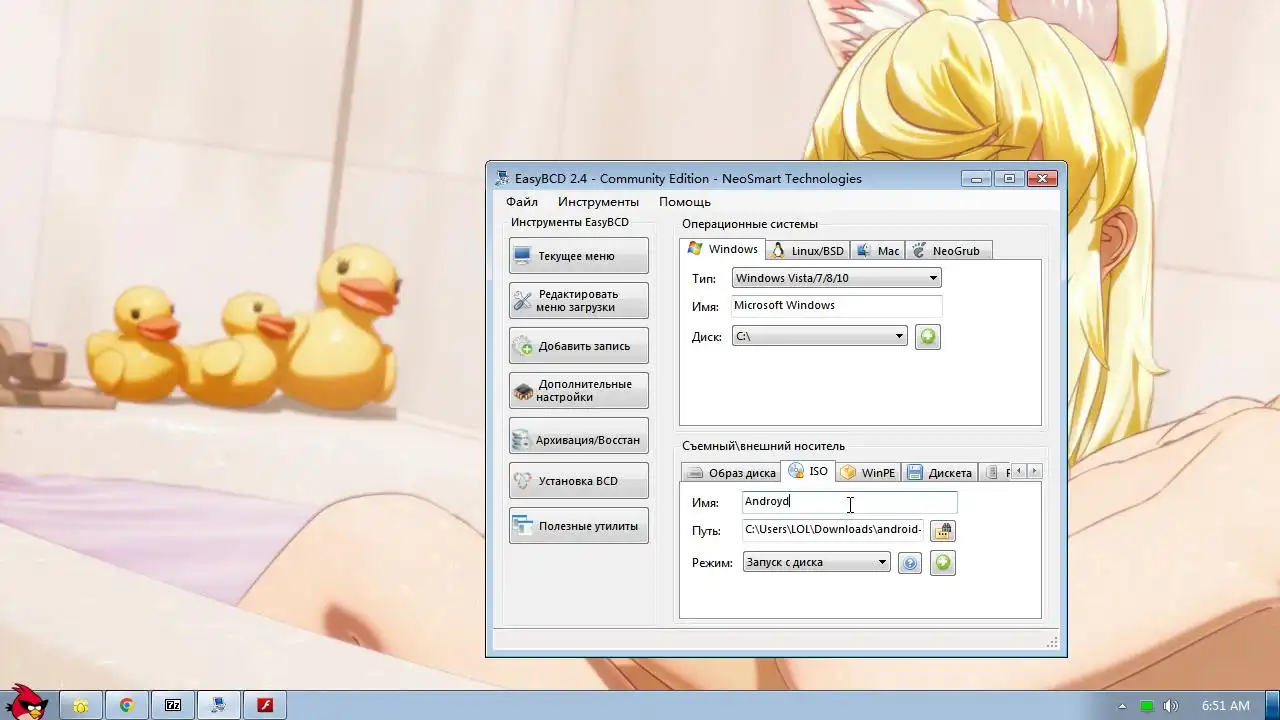The image size is (1280, 720).
Task: Switch to the WinPE tab
Action: click(868, 473)
